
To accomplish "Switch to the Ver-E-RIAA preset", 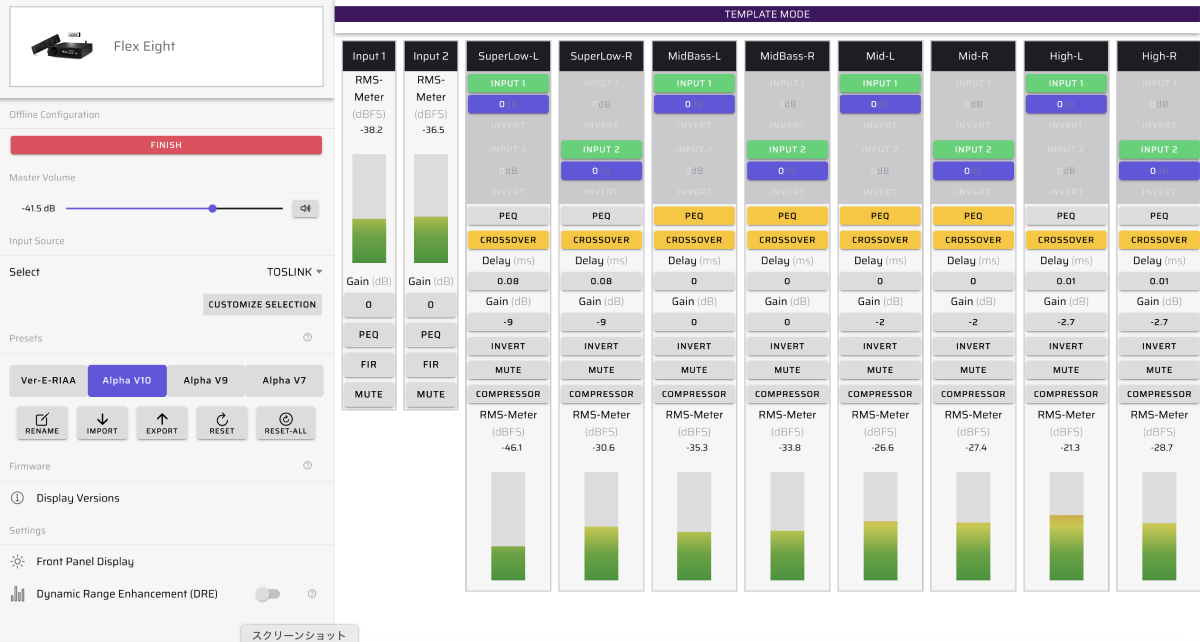I will tap(48, 380).
